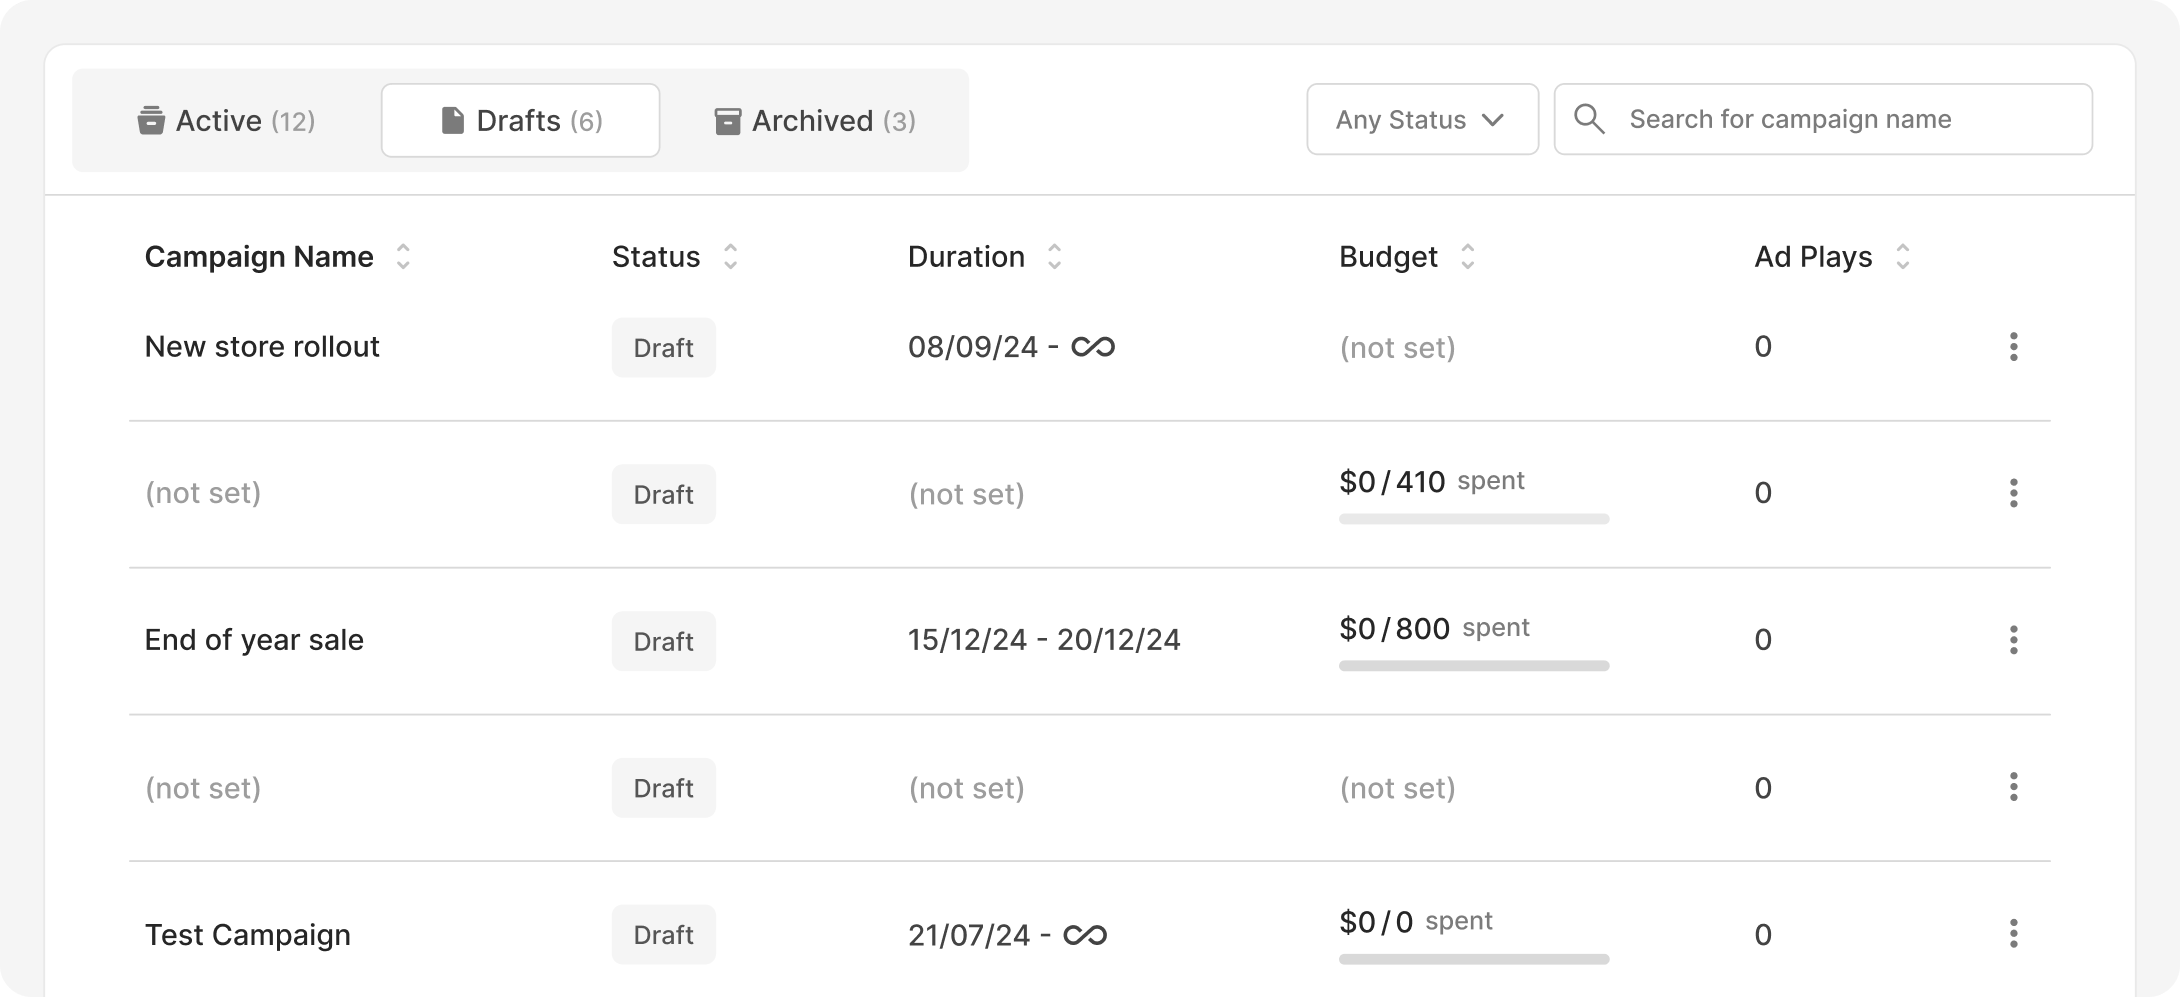2180x997 pixels.
Task: Sort by Duration column arrows
Action: tap(1054, 257)
